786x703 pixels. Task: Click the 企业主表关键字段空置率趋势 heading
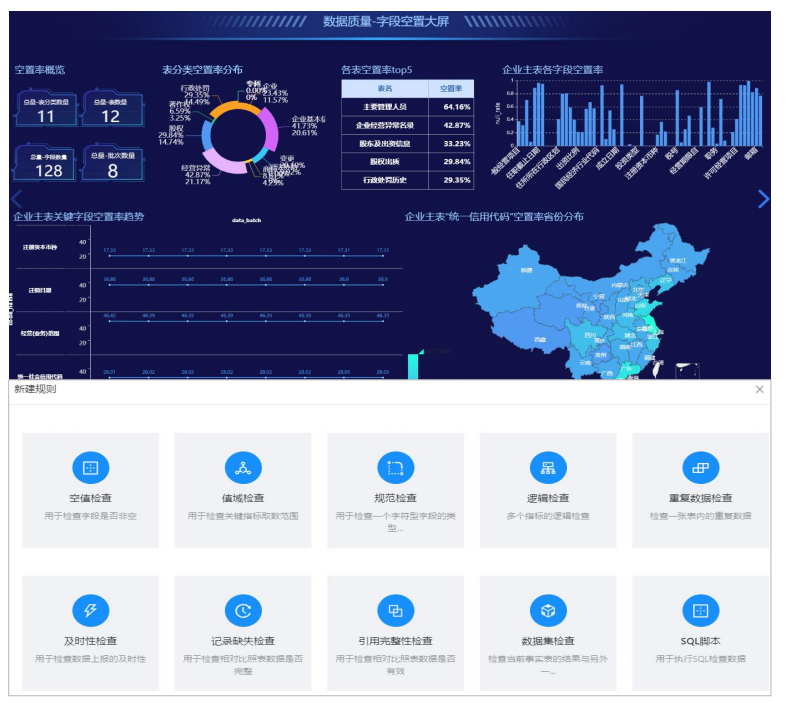pyautogui.click(x=79, y=217)
